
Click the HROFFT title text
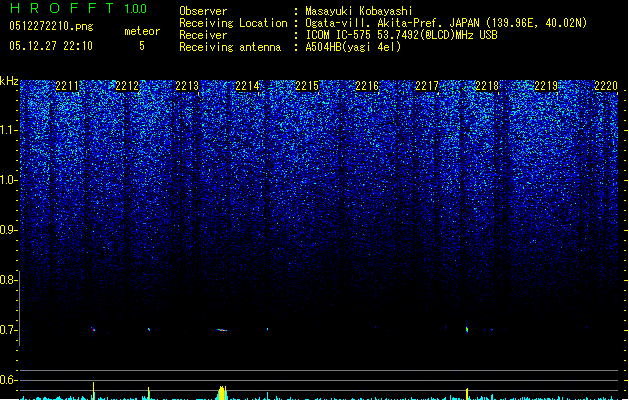coord(62,8)
